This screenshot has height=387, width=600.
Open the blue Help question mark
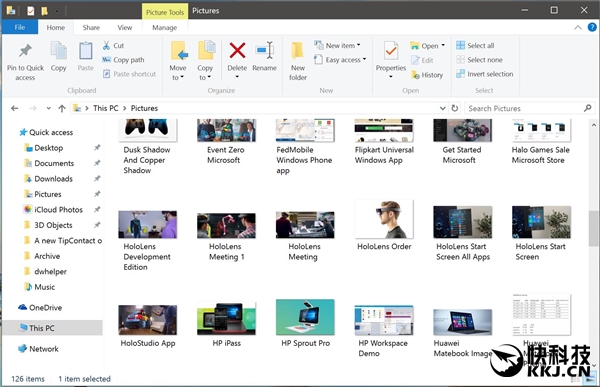pos(592,27)
